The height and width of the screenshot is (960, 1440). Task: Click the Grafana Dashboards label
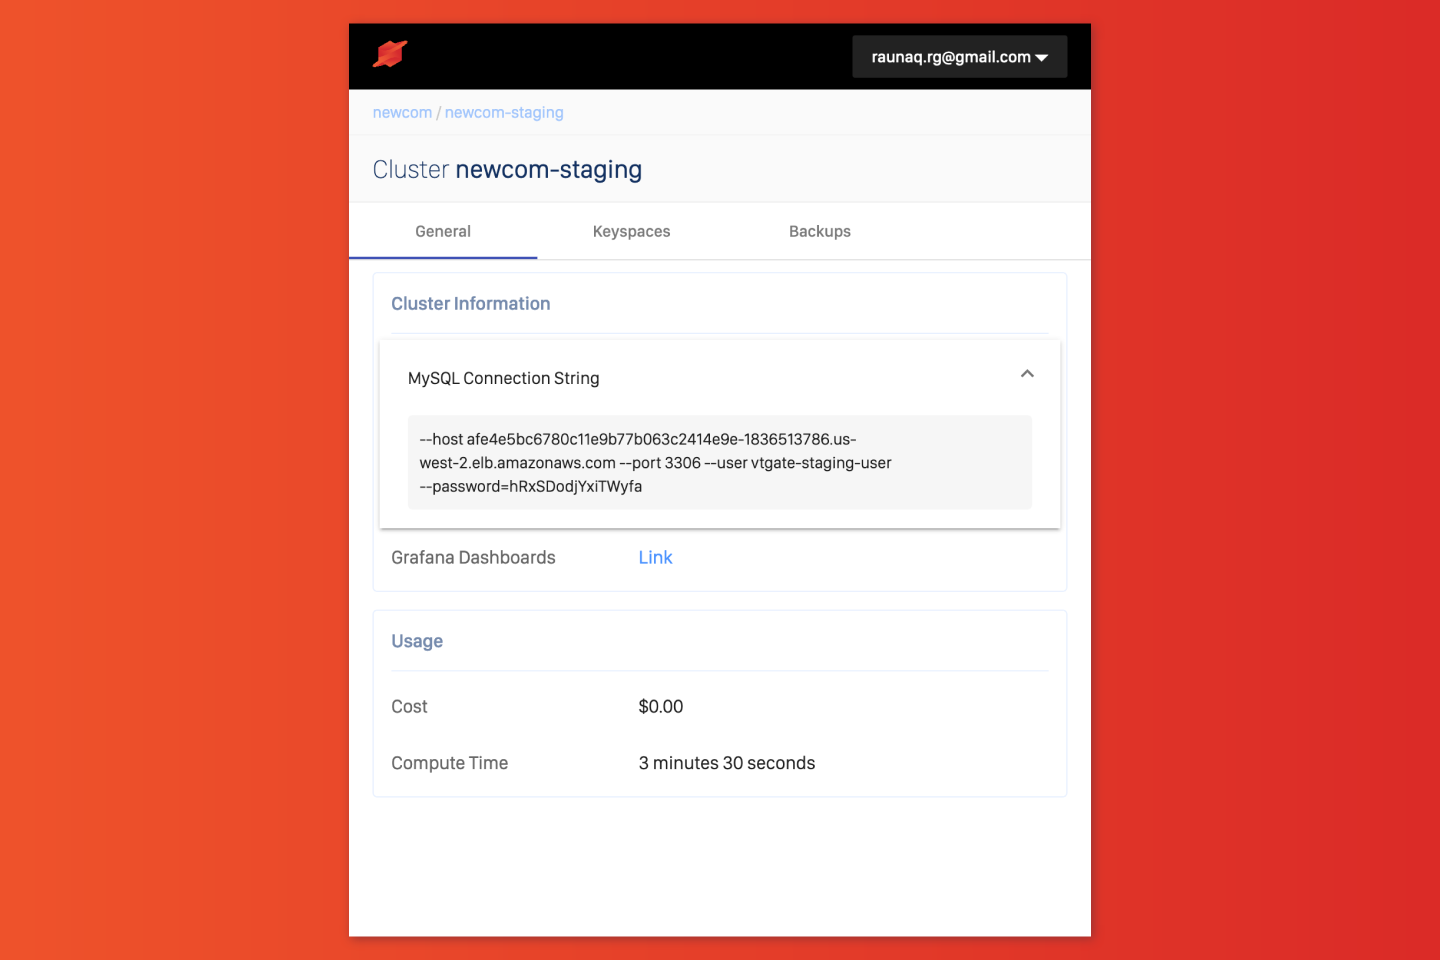(473, 558)
